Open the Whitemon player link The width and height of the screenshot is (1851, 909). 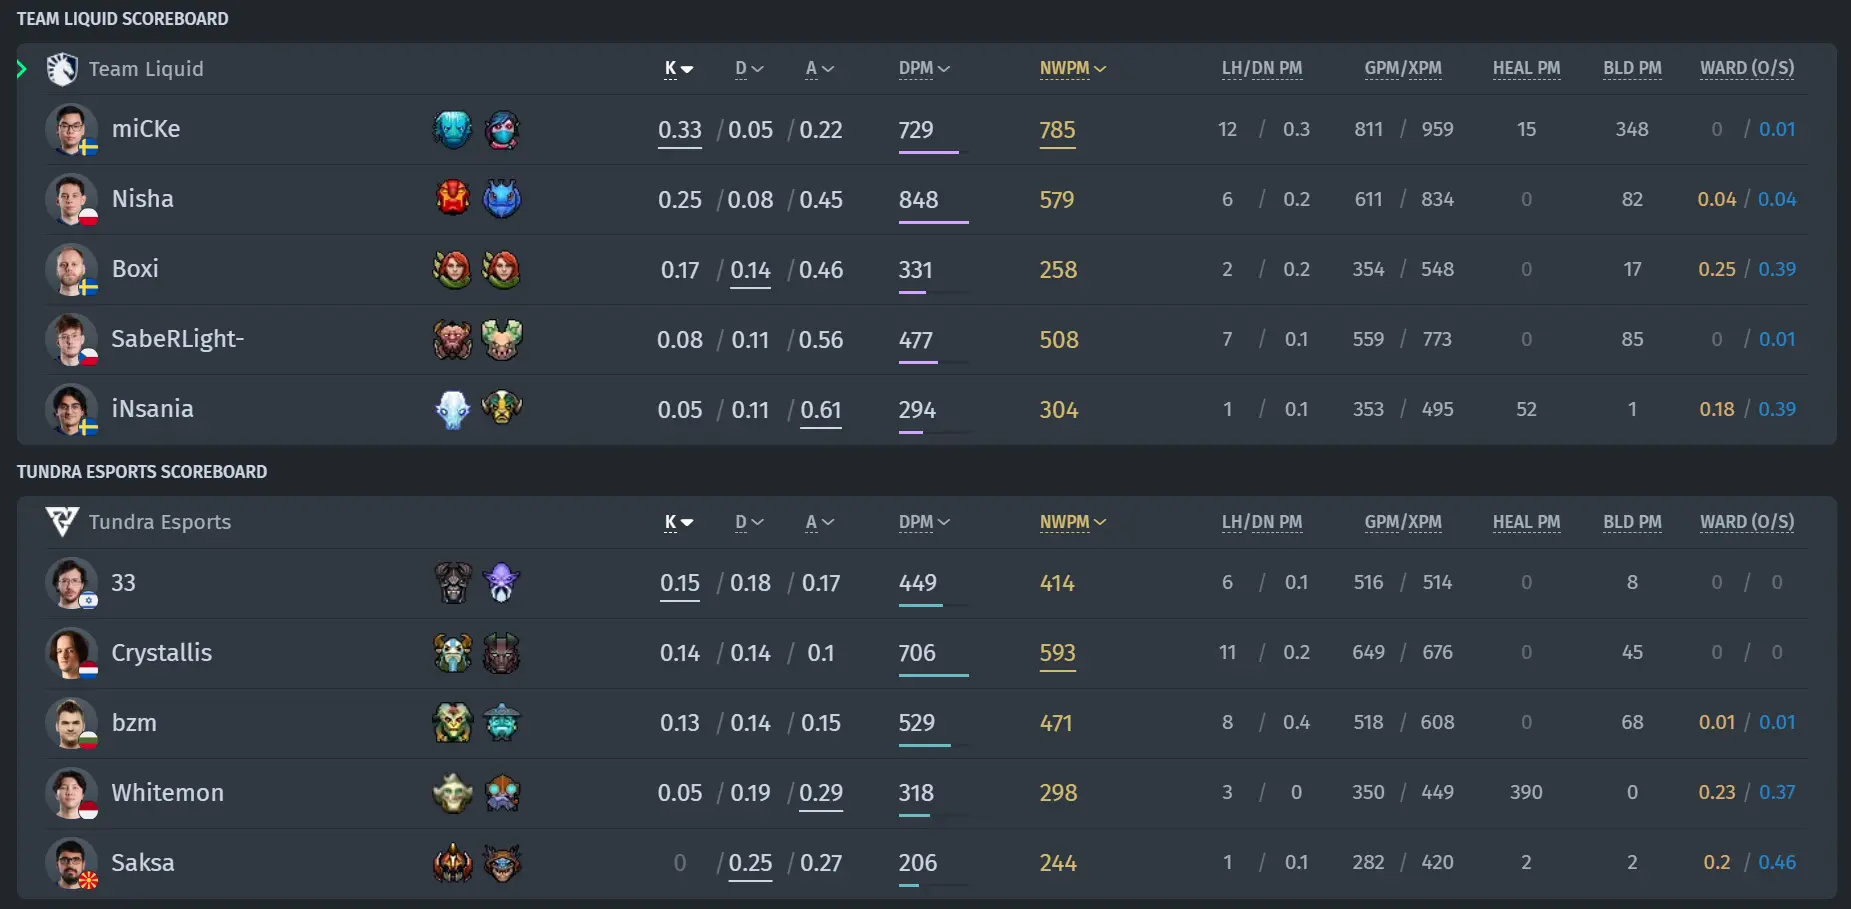click(168, 793)
